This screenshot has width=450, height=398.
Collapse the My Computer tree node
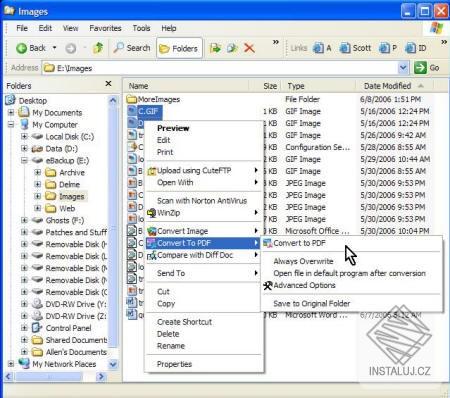point(11,125)
